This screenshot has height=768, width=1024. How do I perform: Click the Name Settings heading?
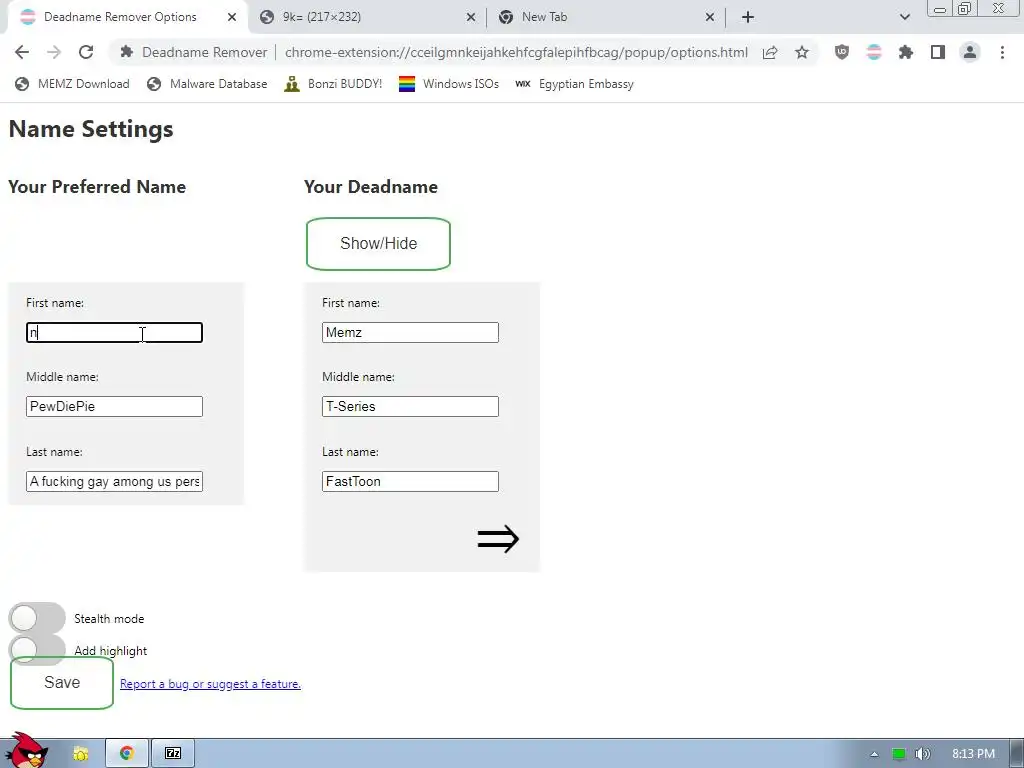click(91, 129)
